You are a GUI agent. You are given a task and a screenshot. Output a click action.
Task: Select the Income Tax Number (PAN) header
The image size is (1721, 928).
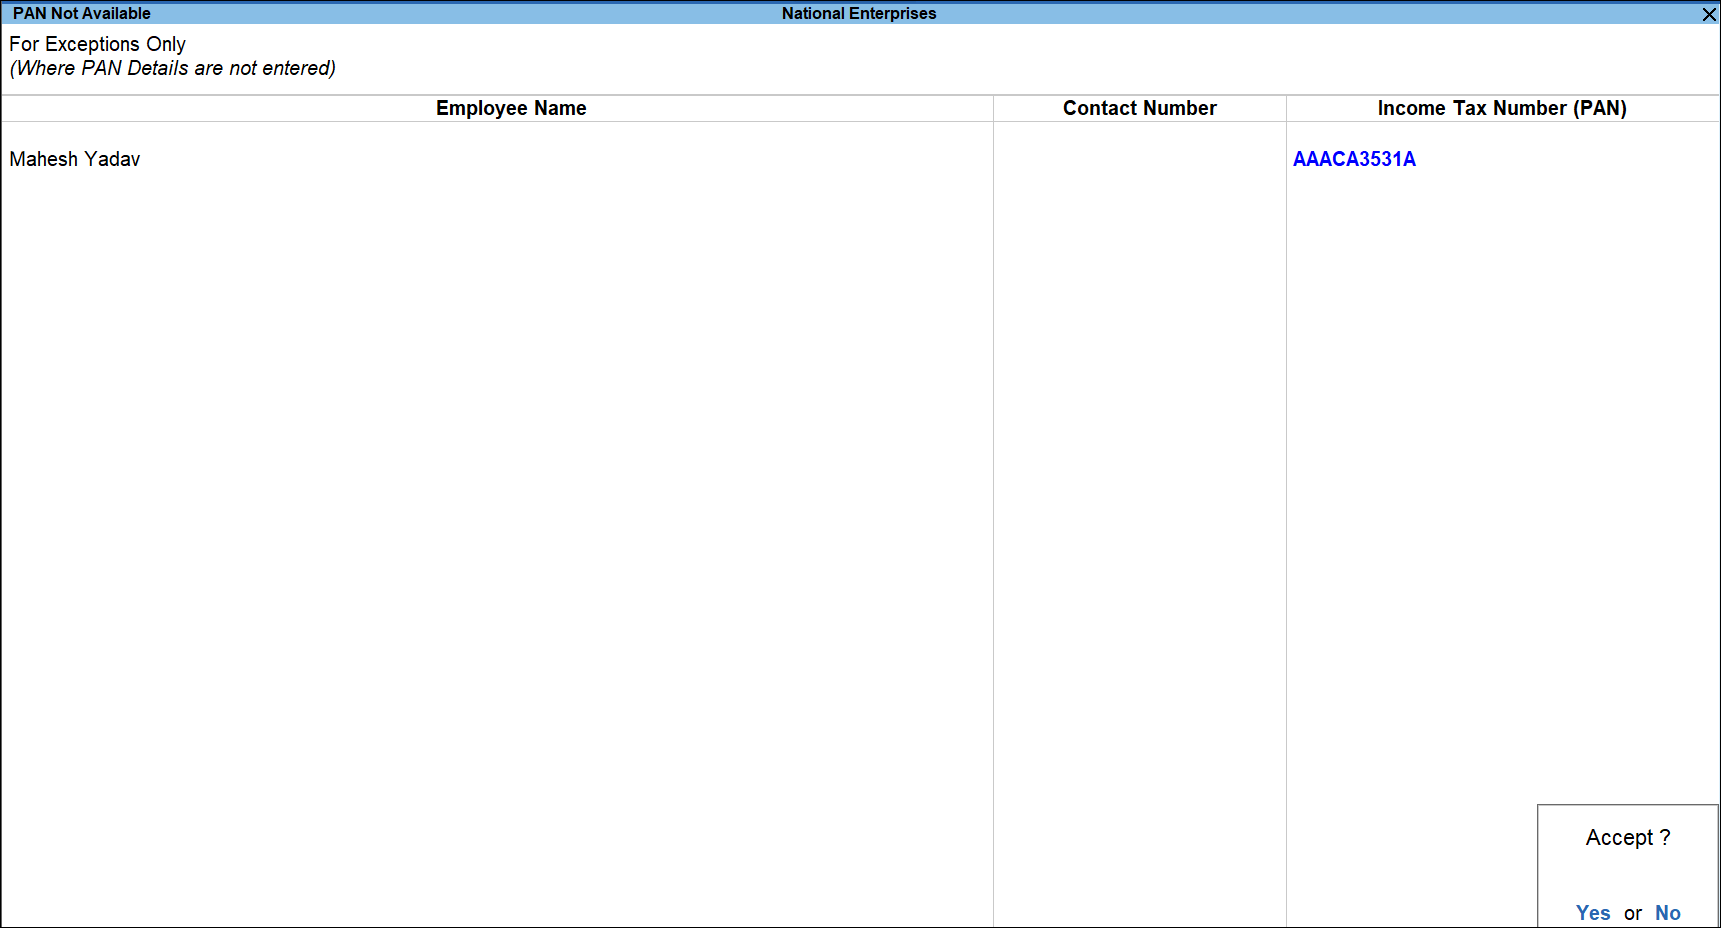point(1501,108)
